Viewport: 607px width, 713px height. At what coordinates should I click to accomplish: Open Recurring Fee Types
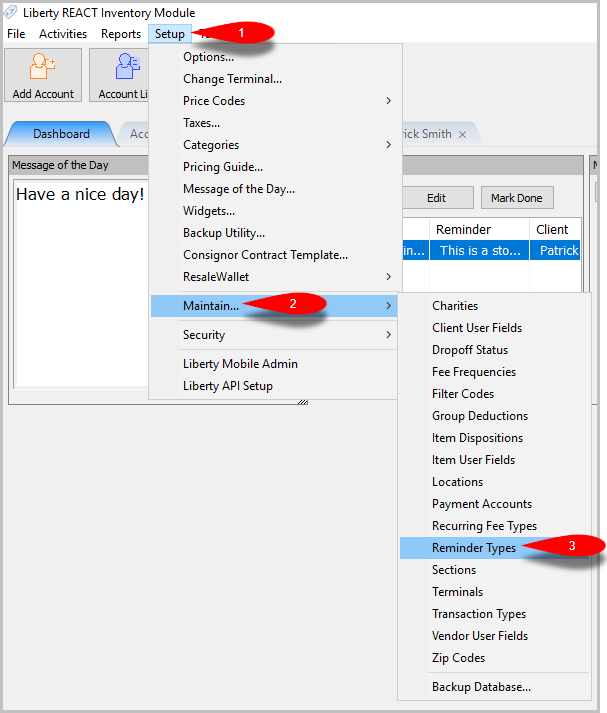484,526
